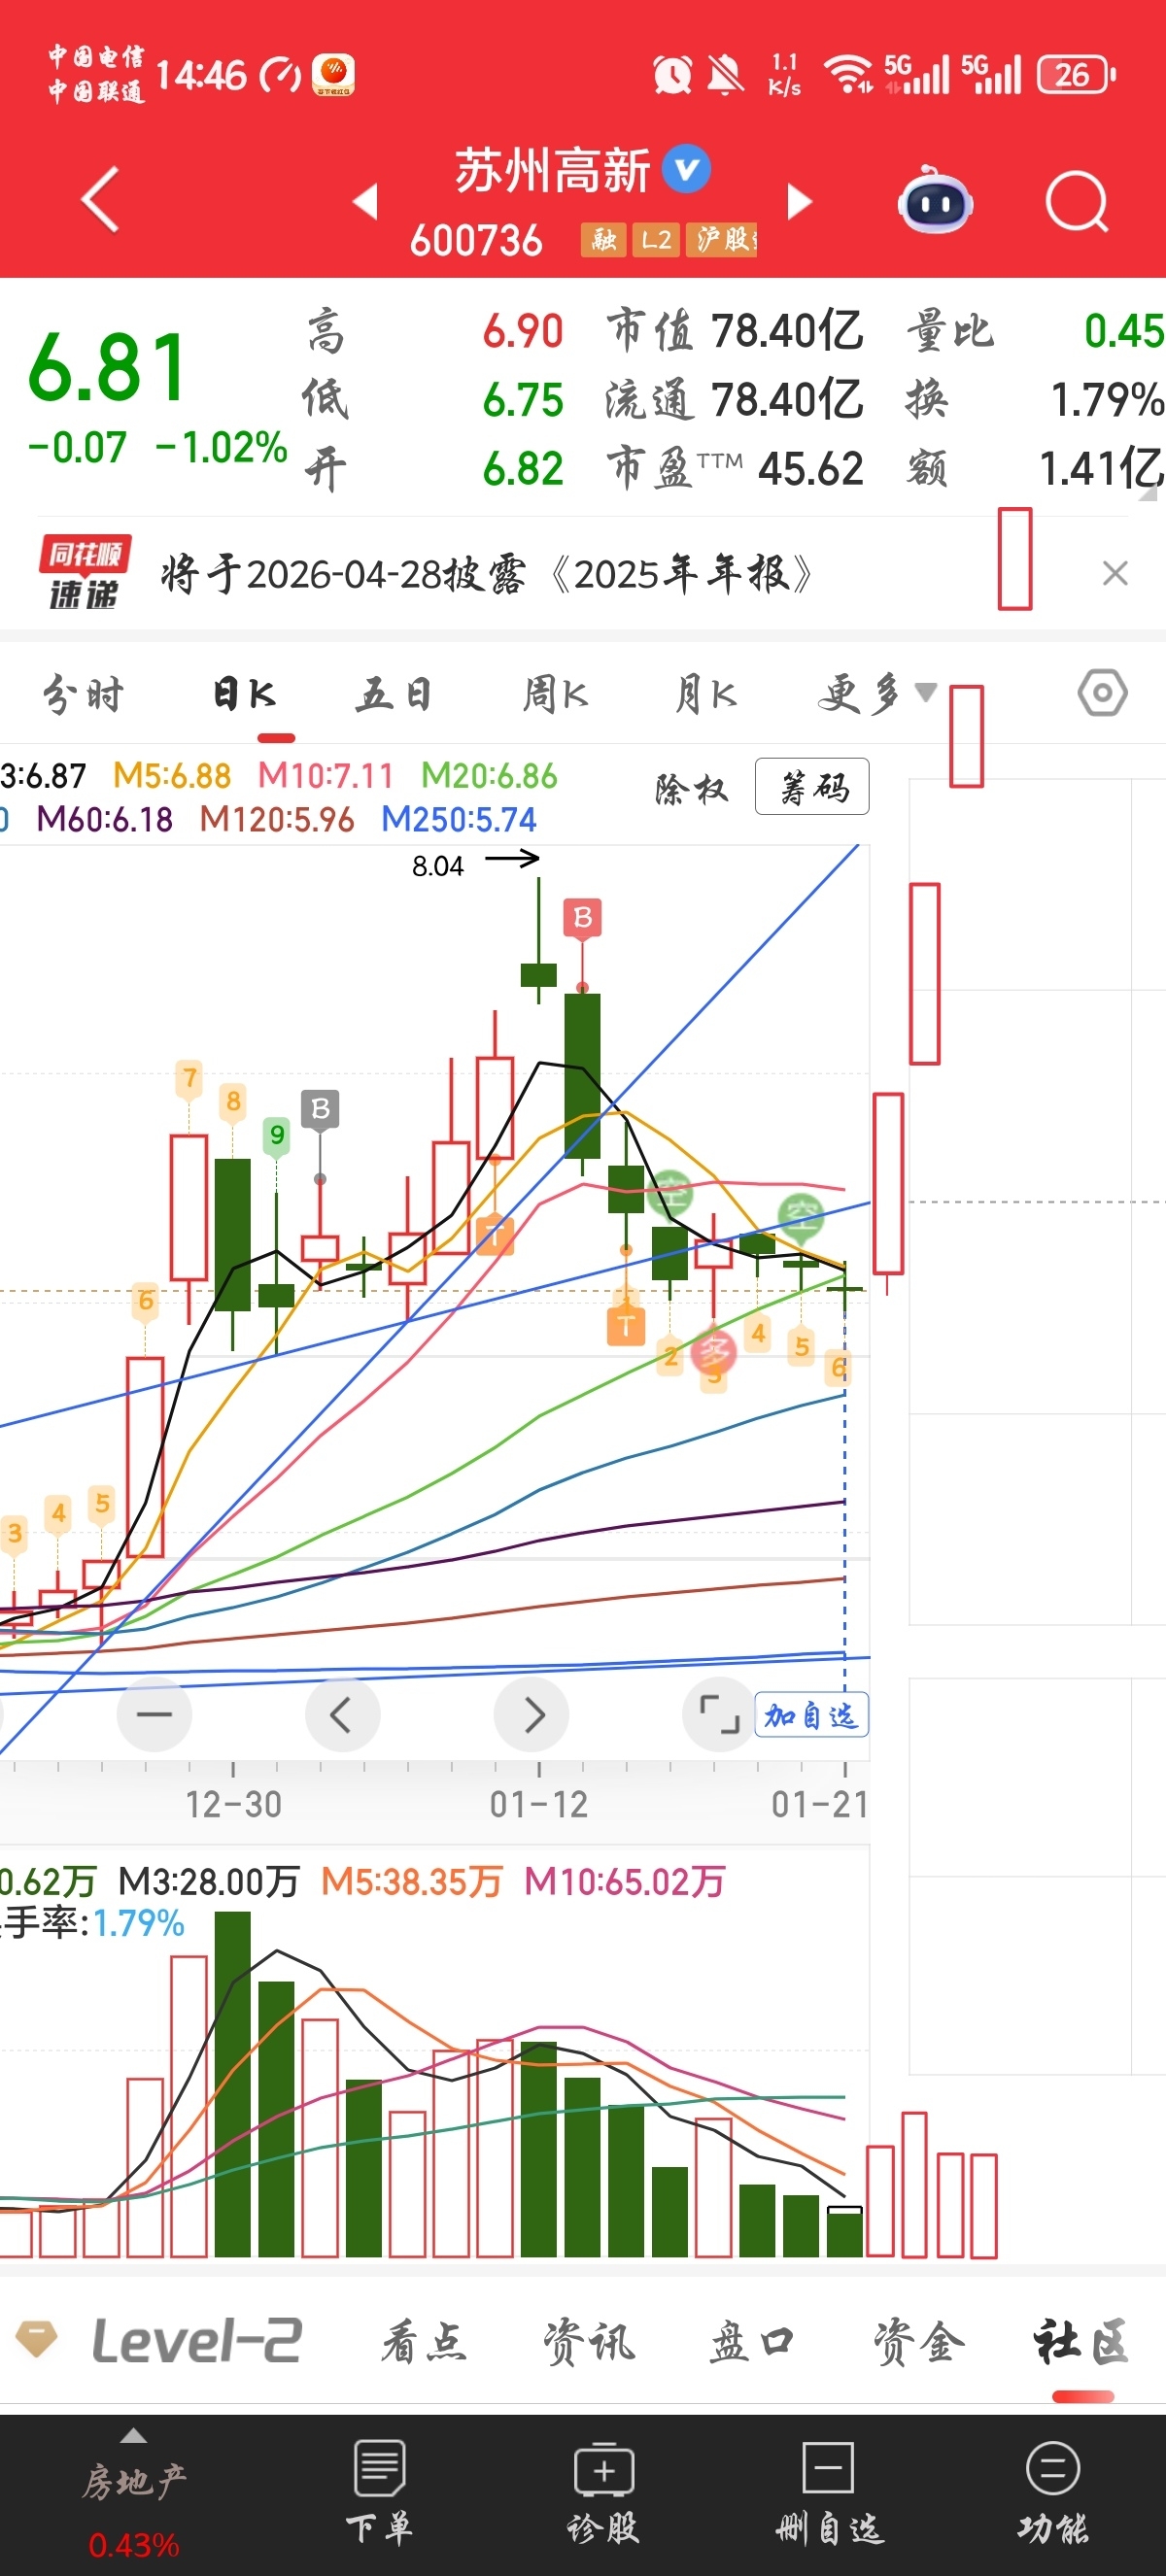This screenshot has width=1166, height=2576.
Task: Expand the 更多 dropdown
Action: (877, 693)
